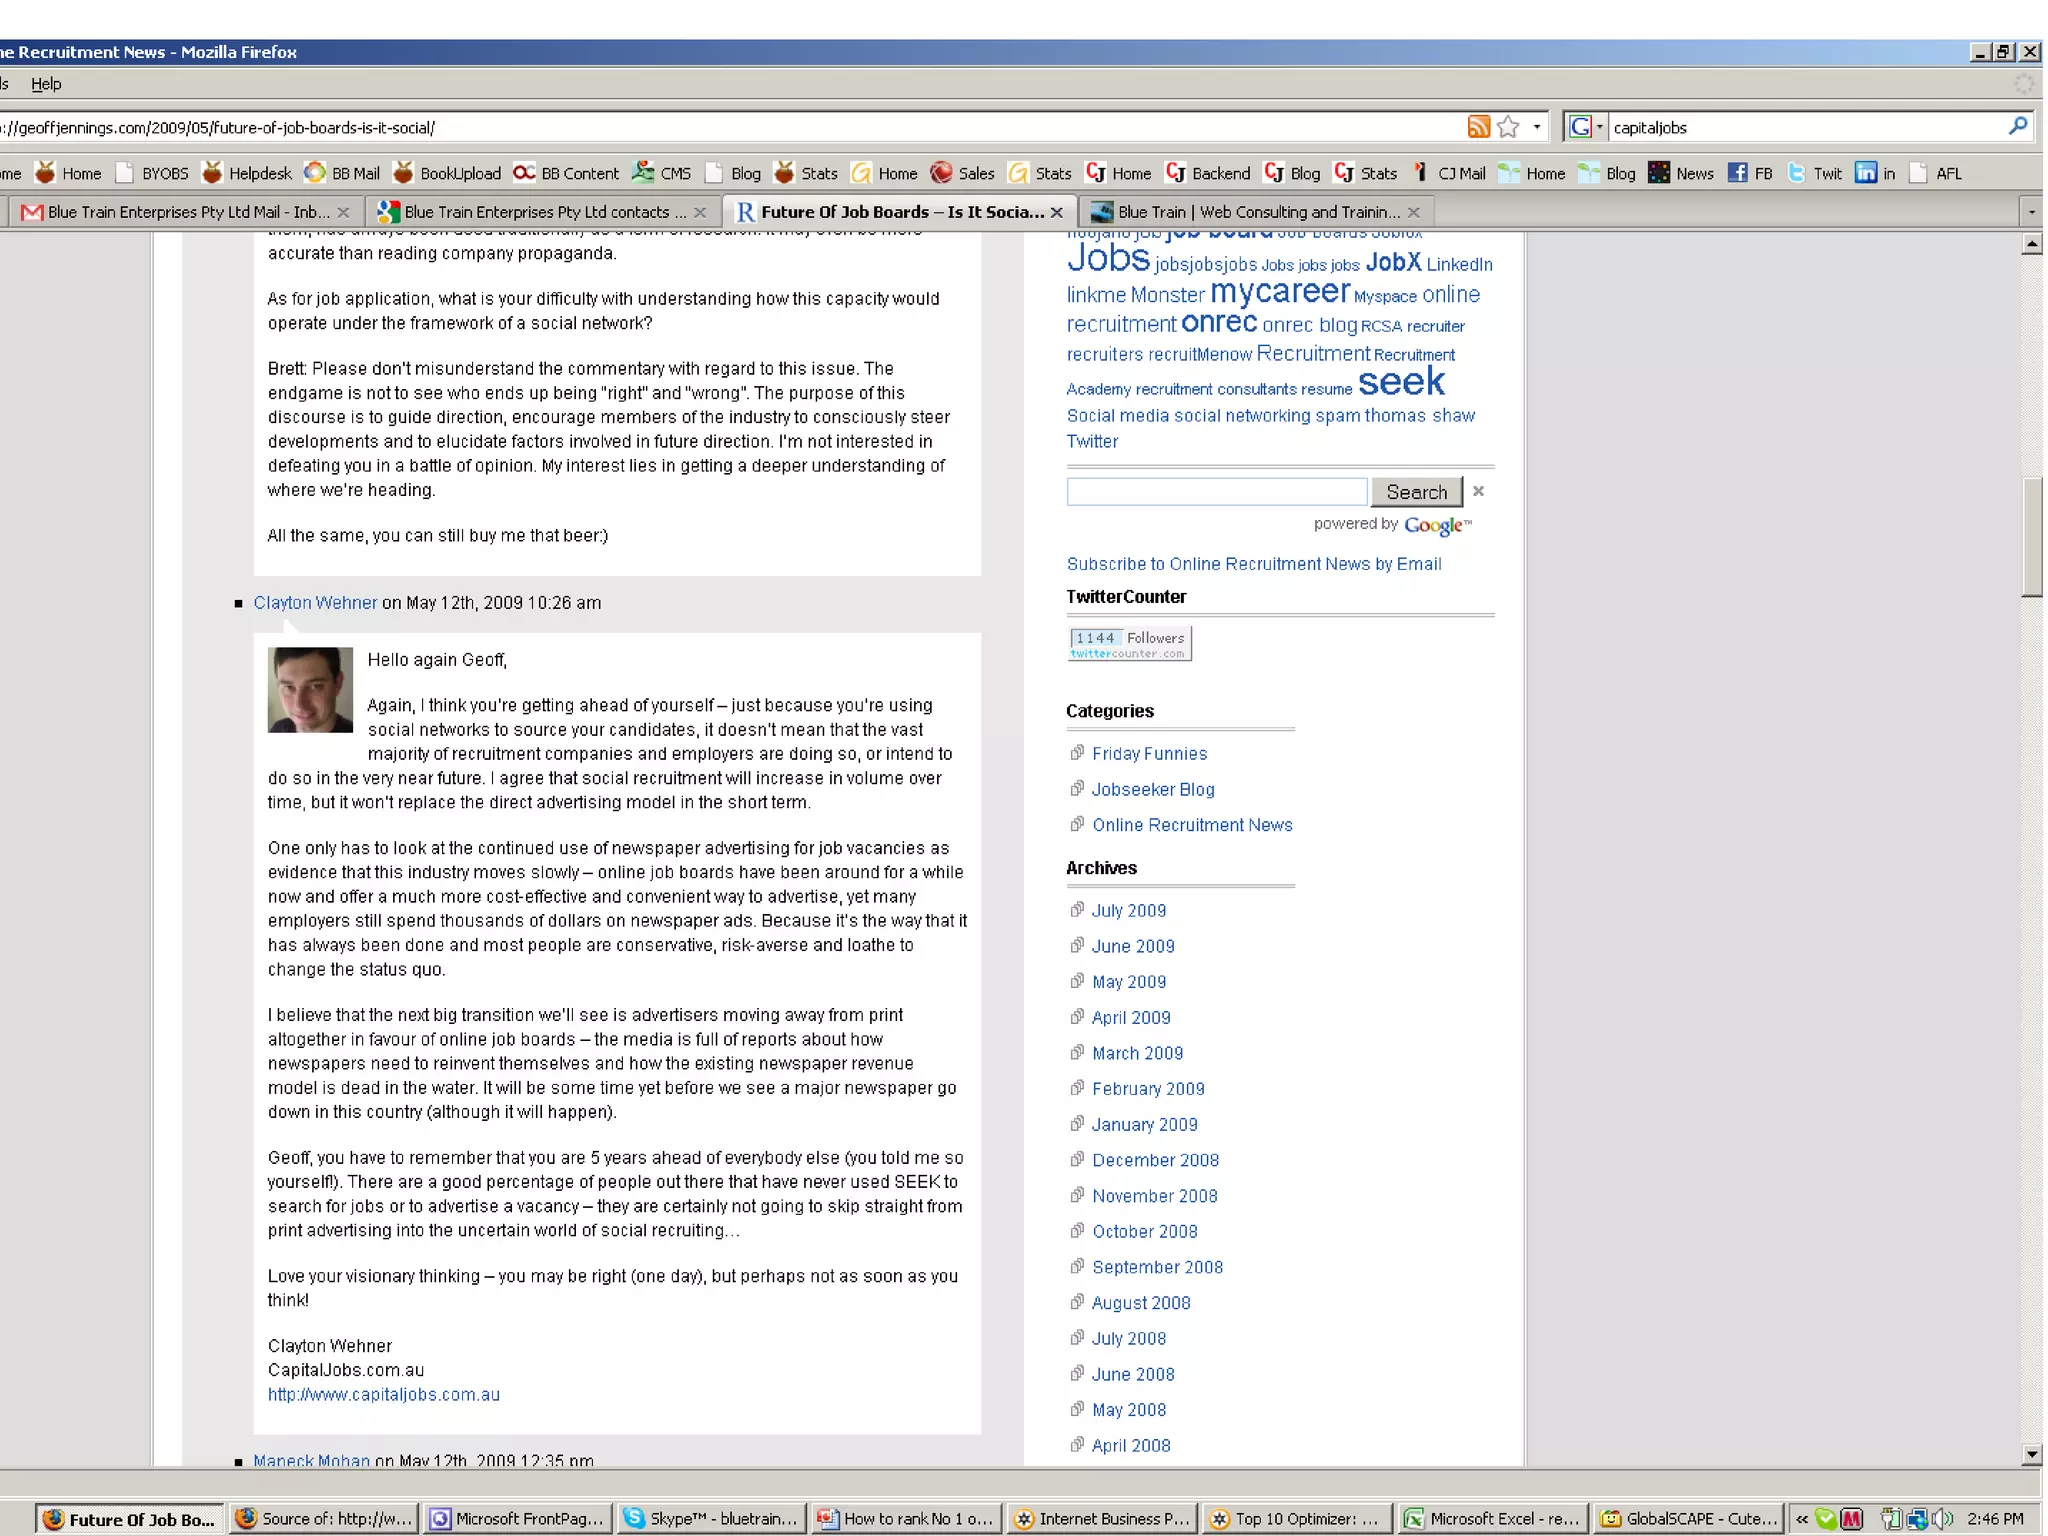The image size is (2048, 1536).
Task: Open the BB Mail bookmark
Action: [343, 173]
